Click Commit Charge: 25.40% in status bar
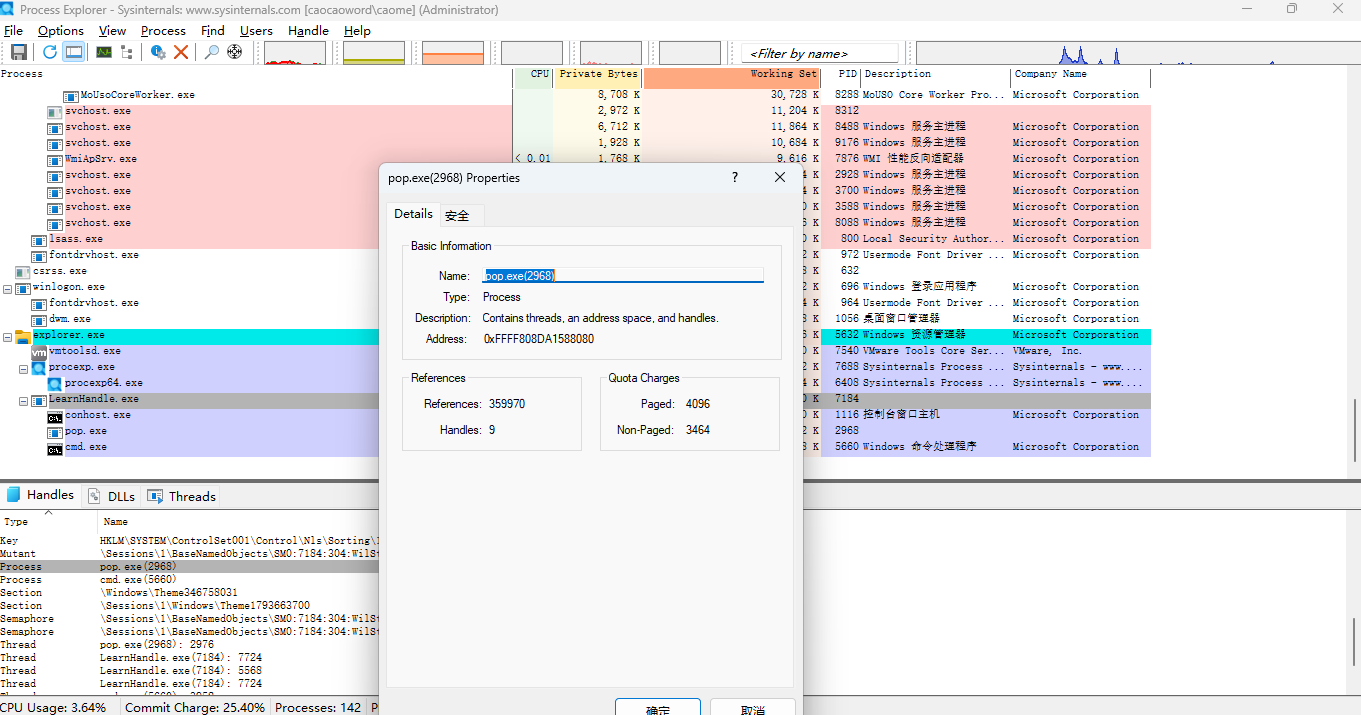The image size is (1361, 715). tap(195, 707)
